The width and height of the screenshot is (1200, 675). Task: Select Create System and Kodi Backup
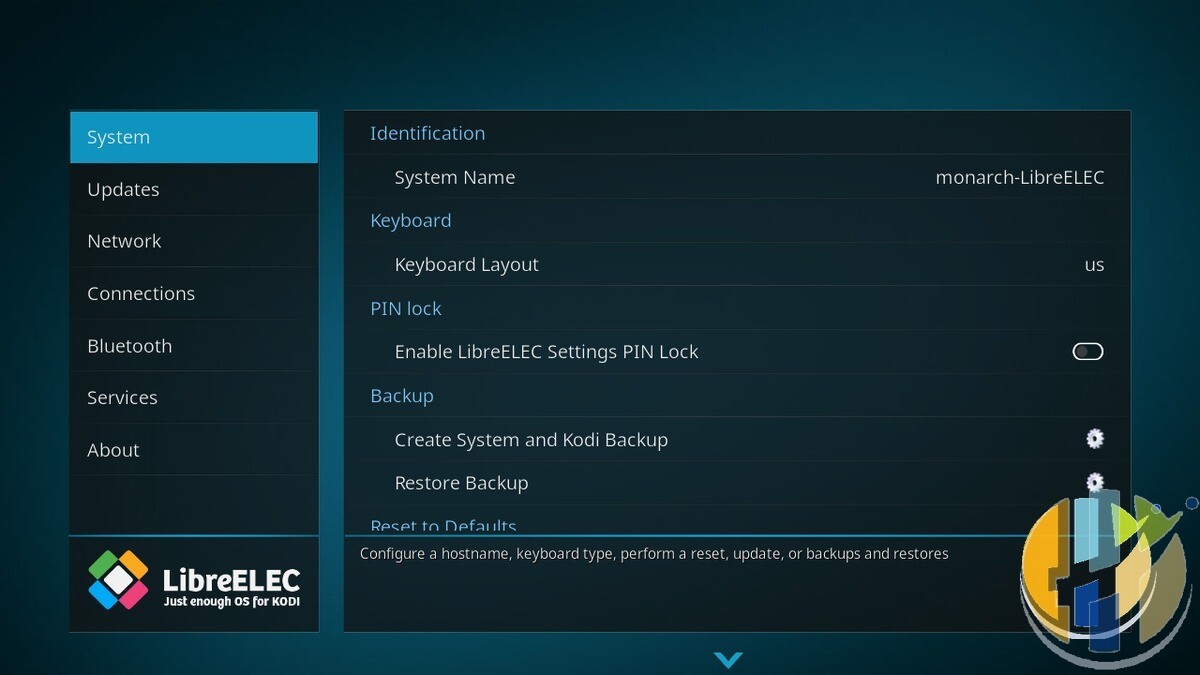[737, 439]
